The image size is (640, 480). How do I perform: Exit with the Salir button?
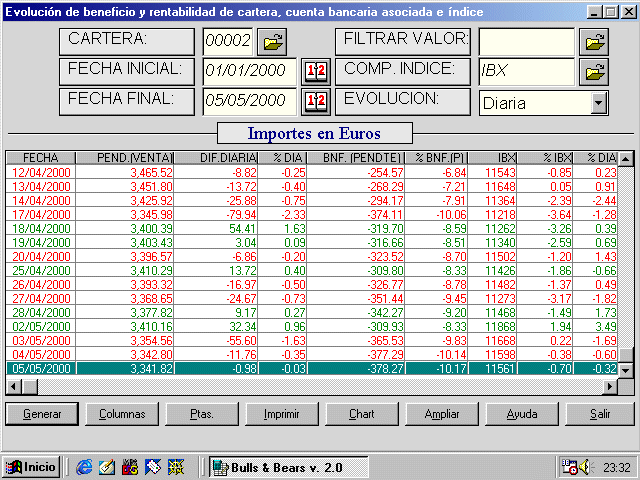coord(600,414)
